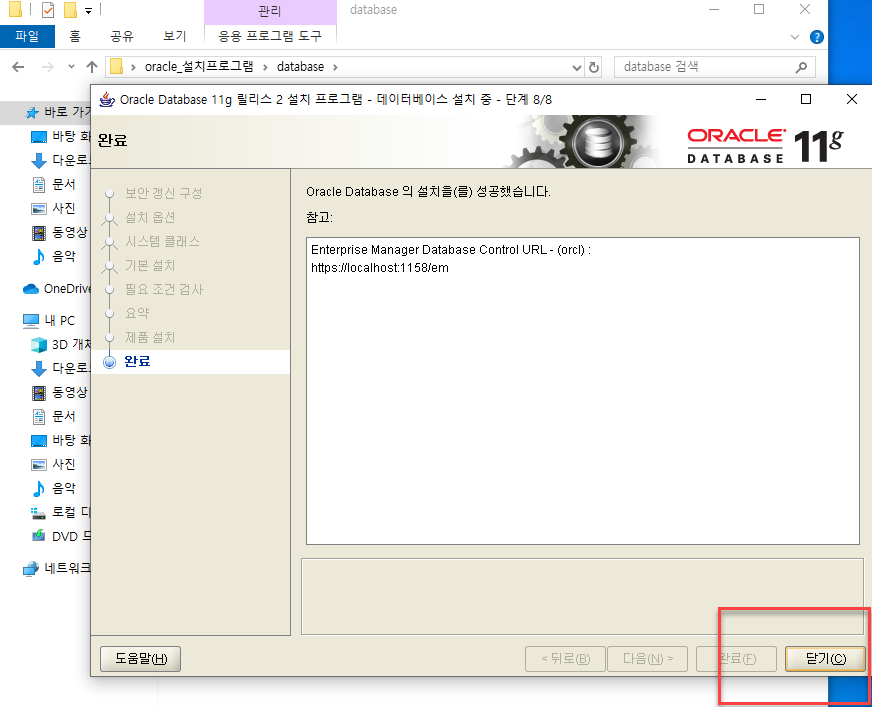Open 동영상 under quick access
This screenshot has width=872, height=707.
[x=60, y=232]
